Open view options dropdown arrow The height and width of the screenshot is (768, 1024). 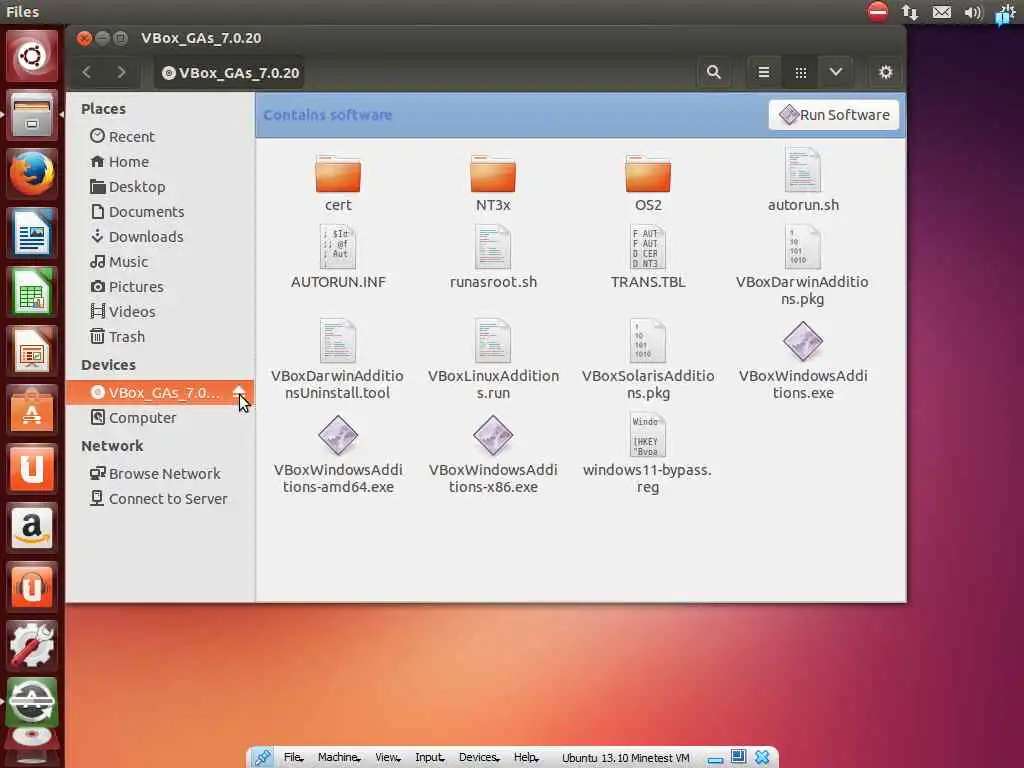(x=836, y=72)
